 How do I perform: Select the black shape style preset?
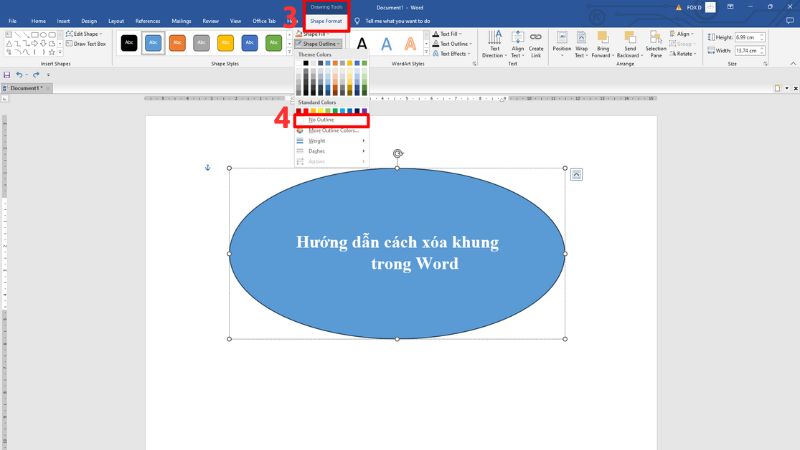click(128, 42)
